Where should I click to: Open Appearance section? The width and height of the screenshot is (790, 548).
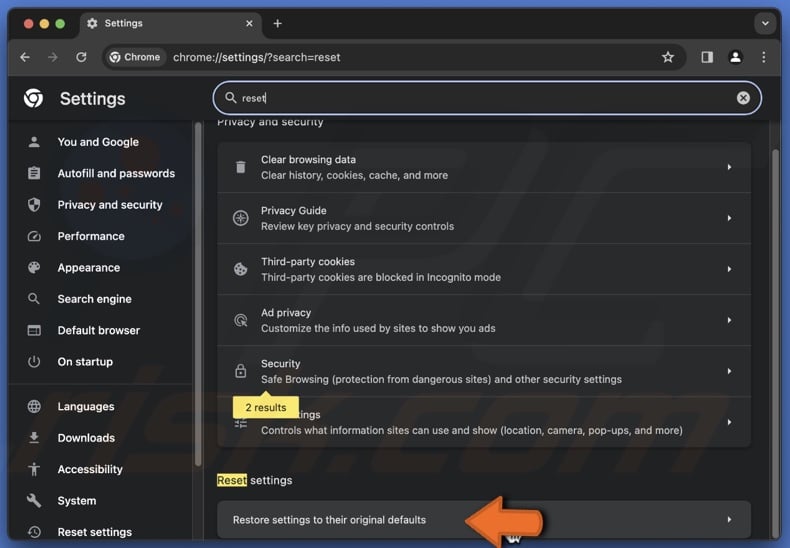click(x=89, y=267)
